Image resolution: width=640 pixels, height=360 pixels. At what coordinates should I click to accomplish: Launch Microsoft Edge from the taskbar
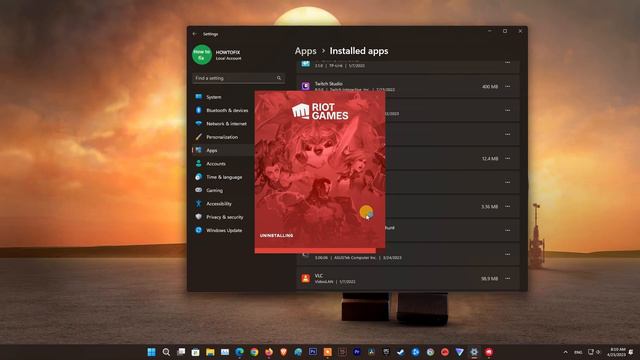(x=240, y=352)
